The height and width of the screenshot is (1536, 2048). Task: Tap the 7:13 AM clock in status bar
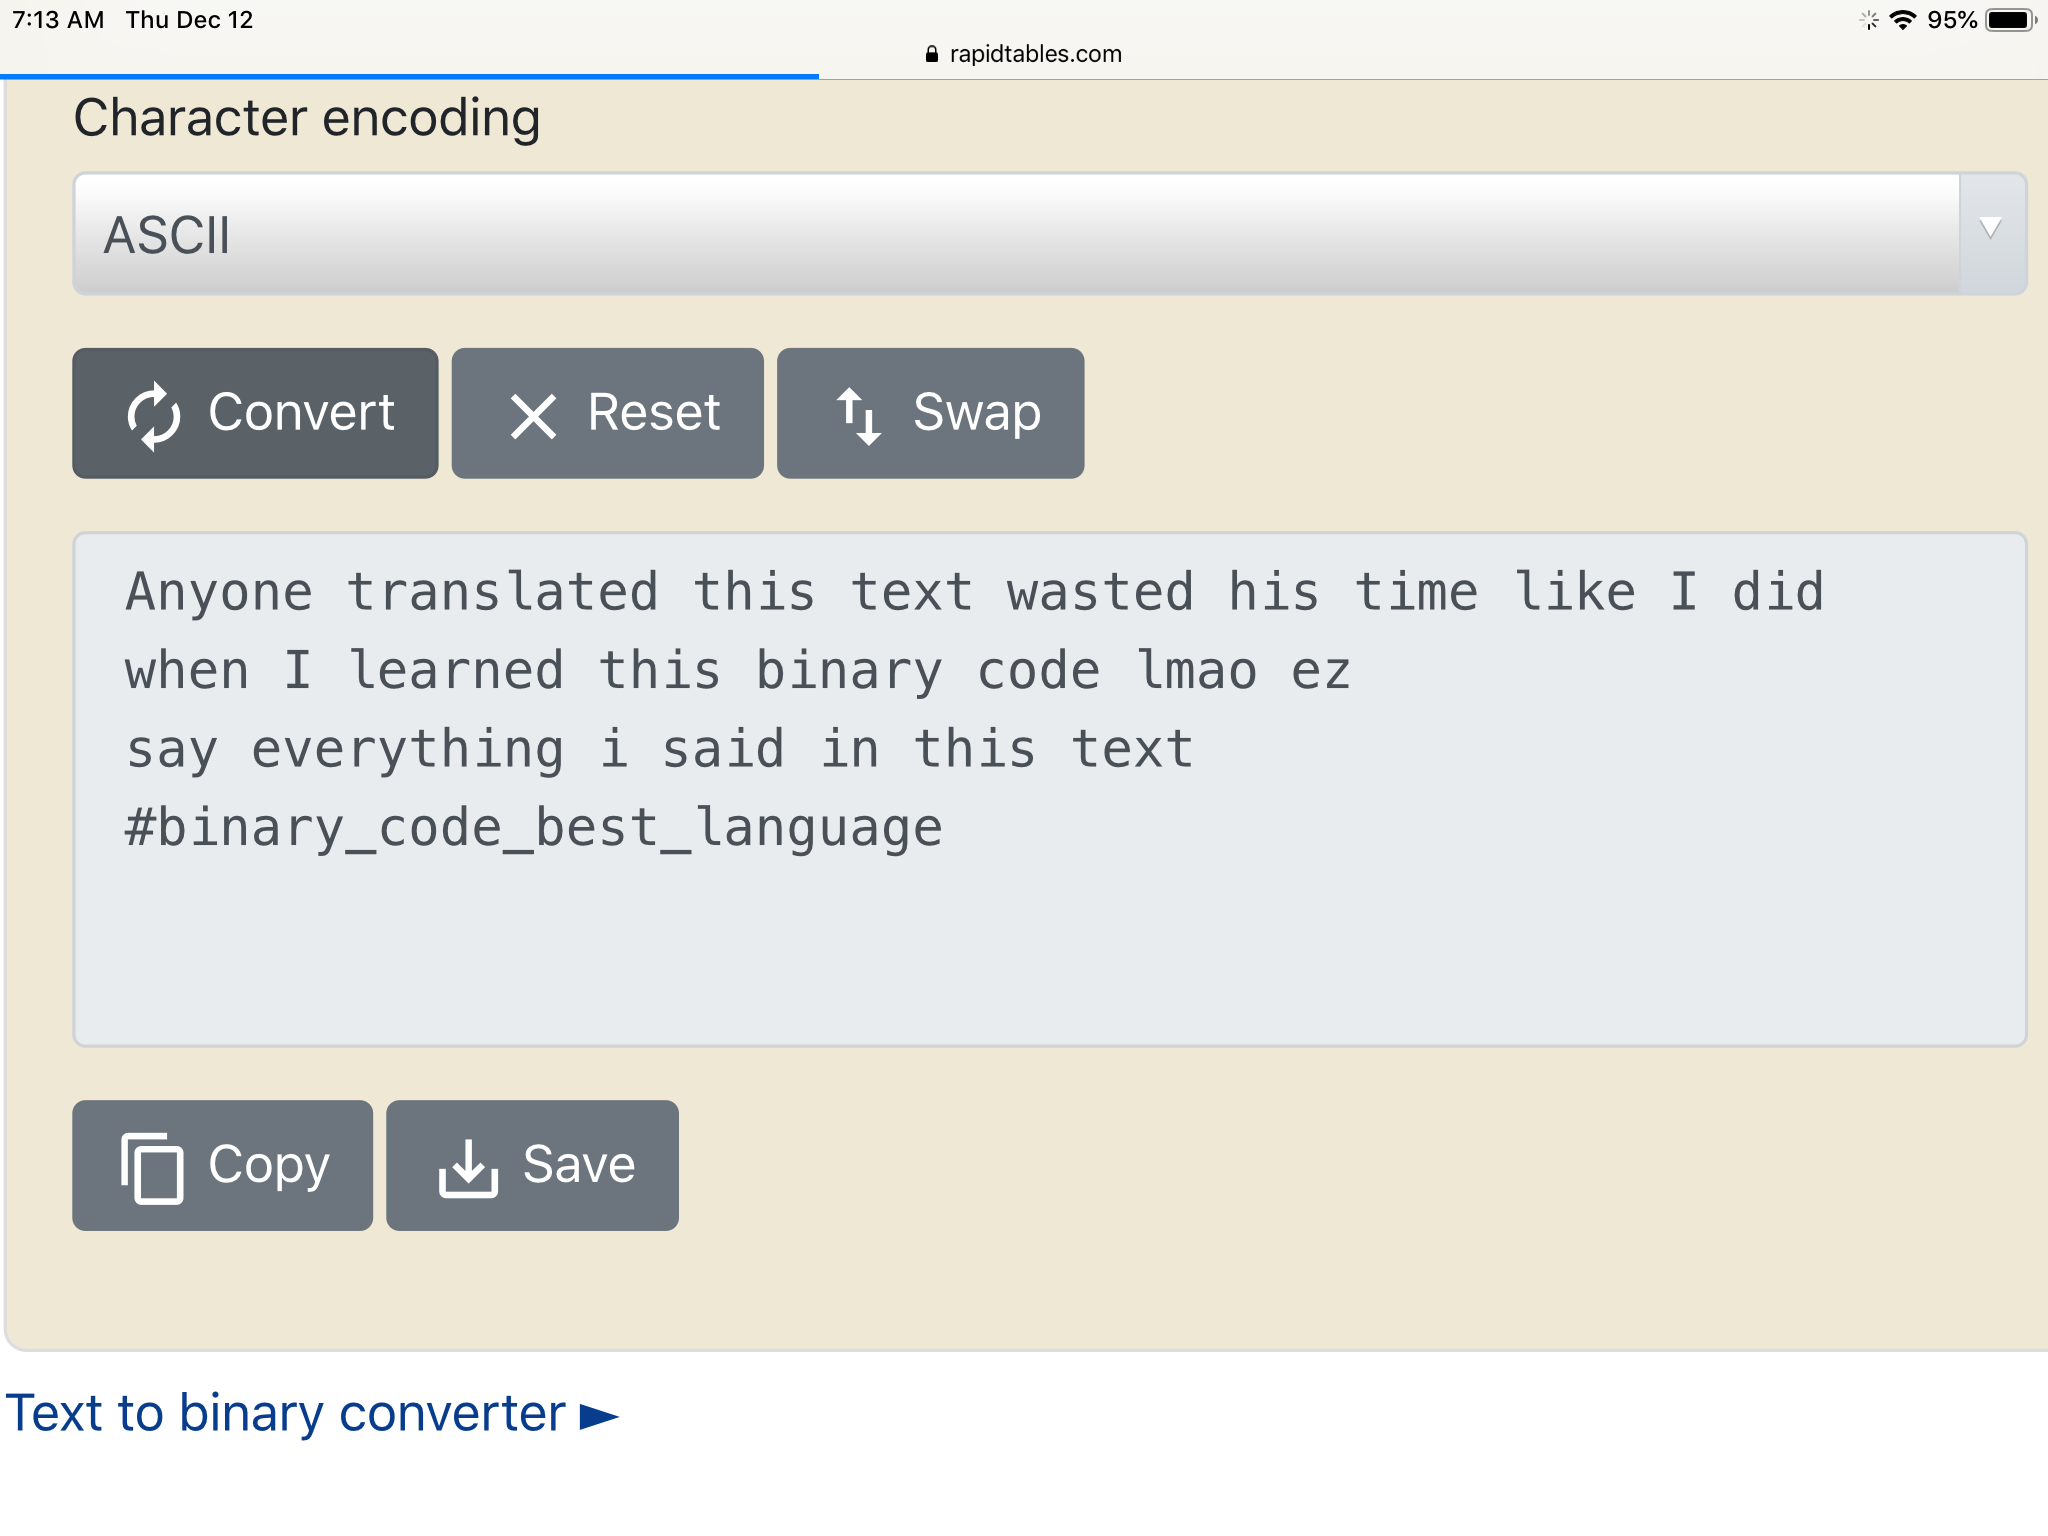click(x=58, y=20)
